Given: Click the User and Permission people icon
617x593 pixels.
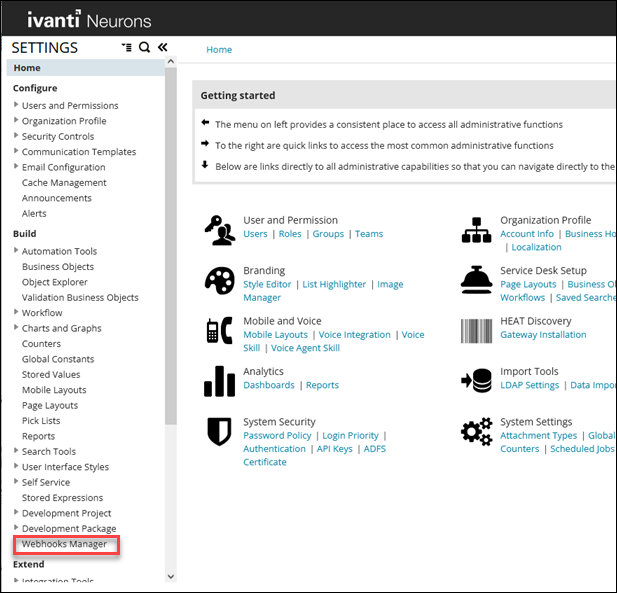Looking at the screenshot, I should click(x=219, y=229).
